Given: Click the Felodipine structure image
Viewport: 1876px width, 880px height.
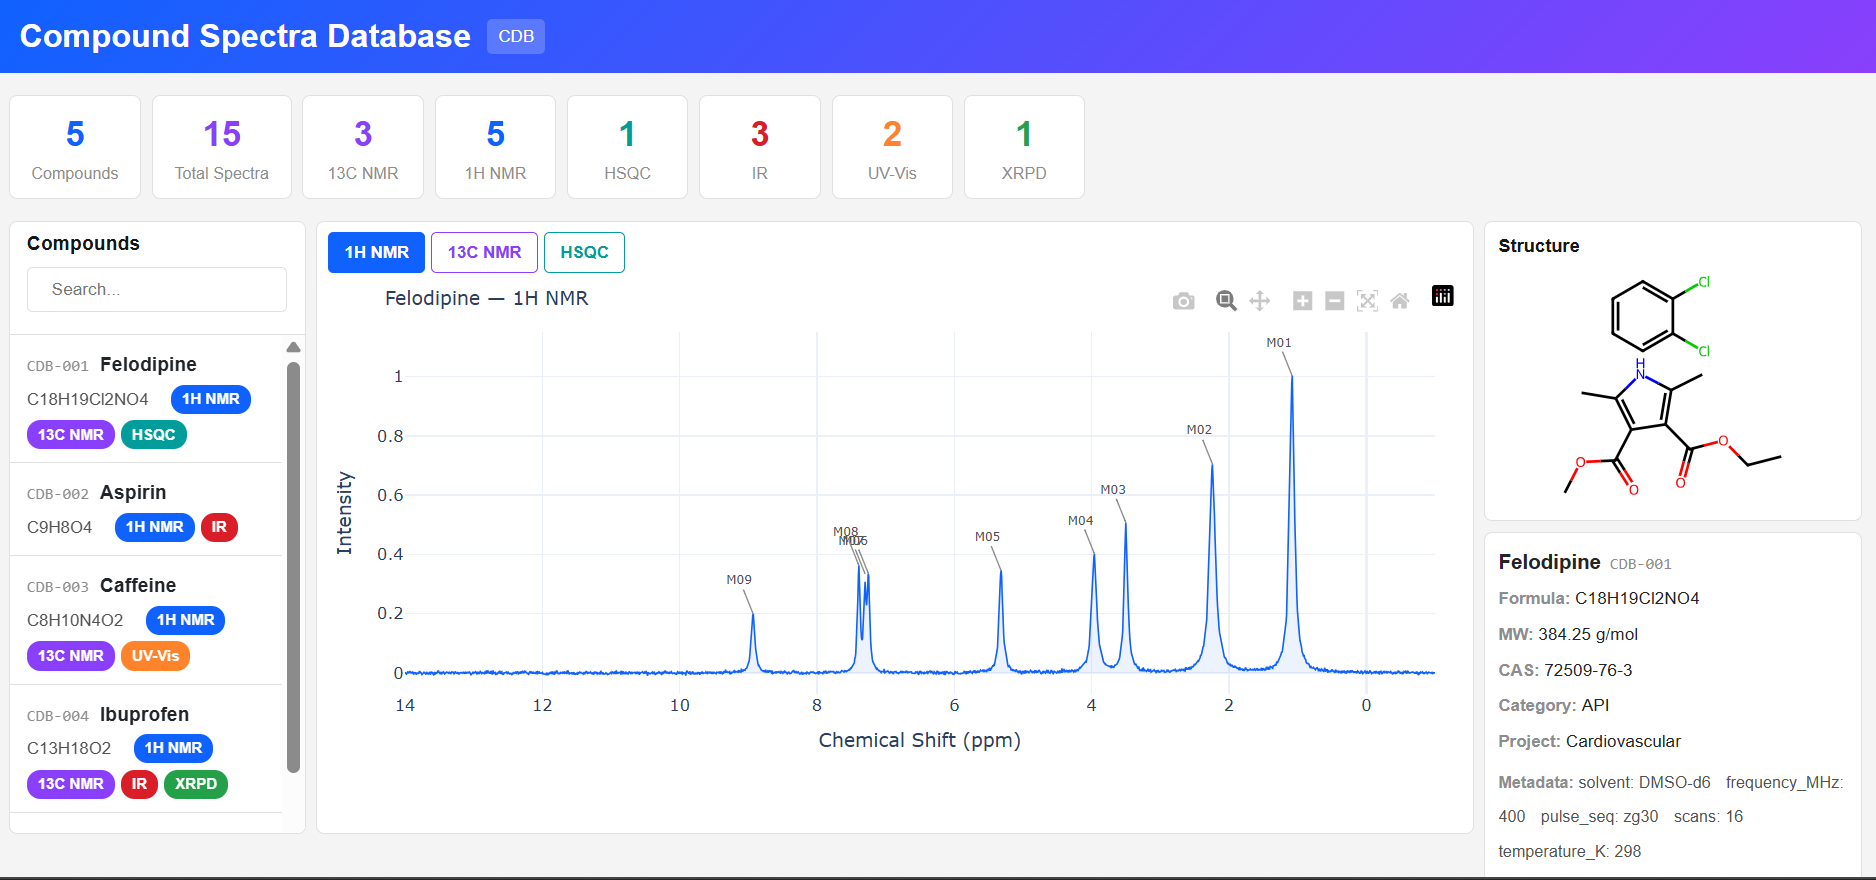Looking at the screenshot, I should (1672, 385).
